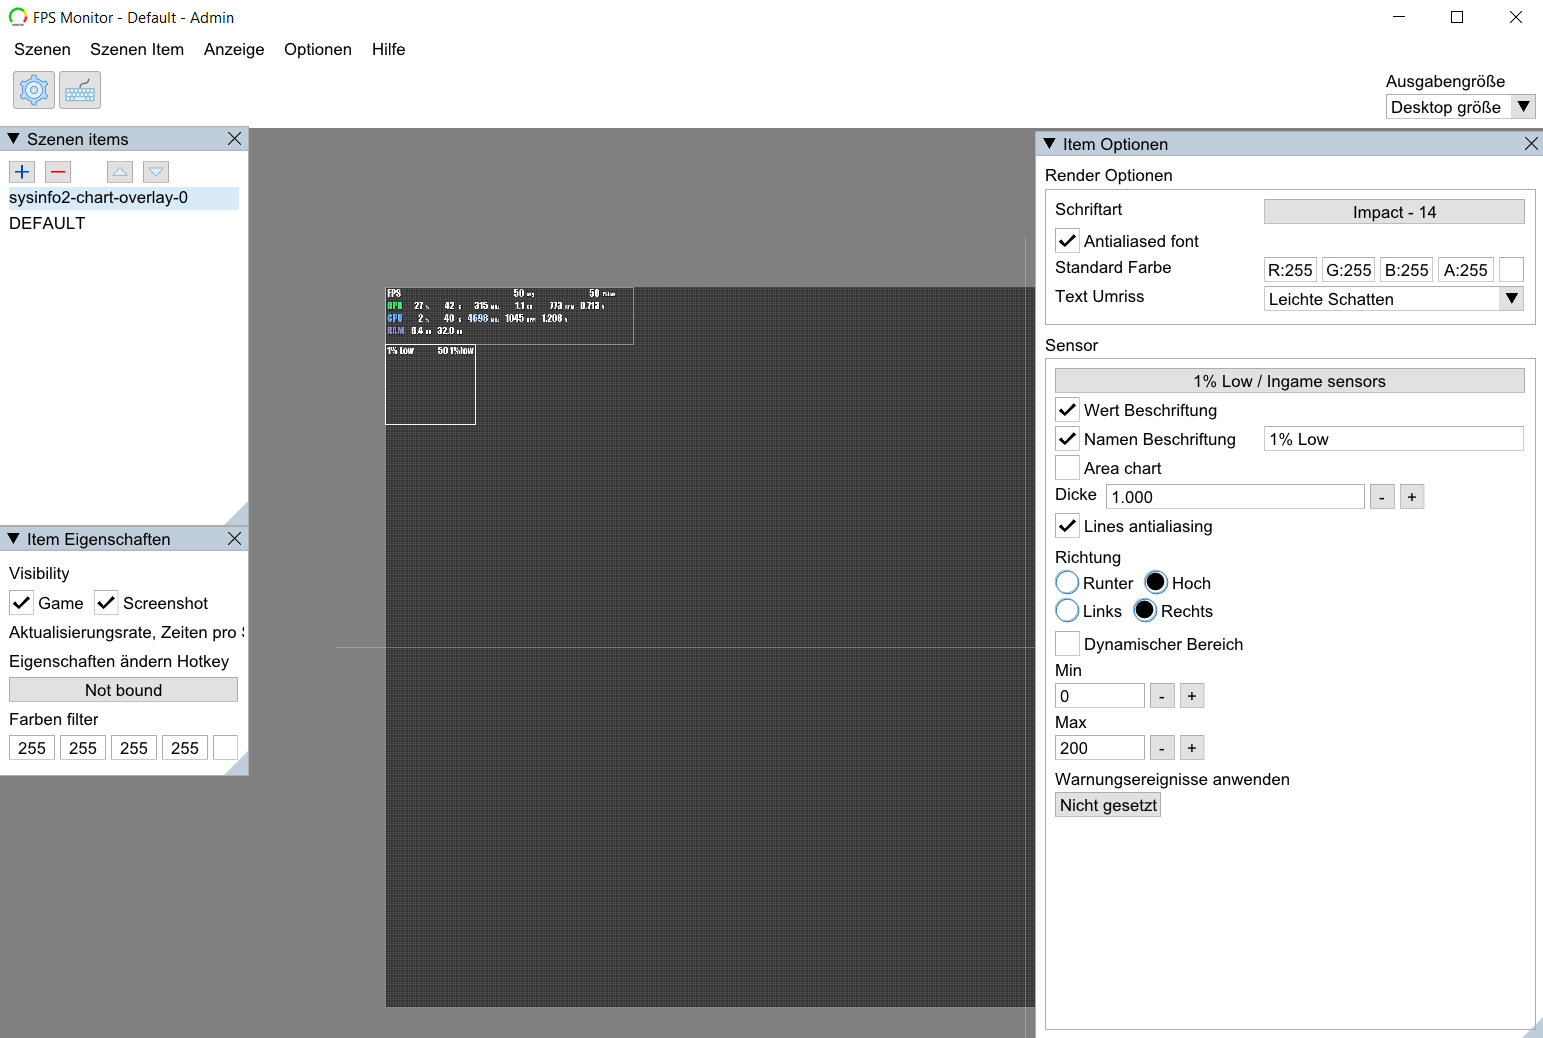Image resolution: width=1543 pixels, height=1038 pixels.
Task: Select the DEFAULT scene item
Action: point(124,224)
